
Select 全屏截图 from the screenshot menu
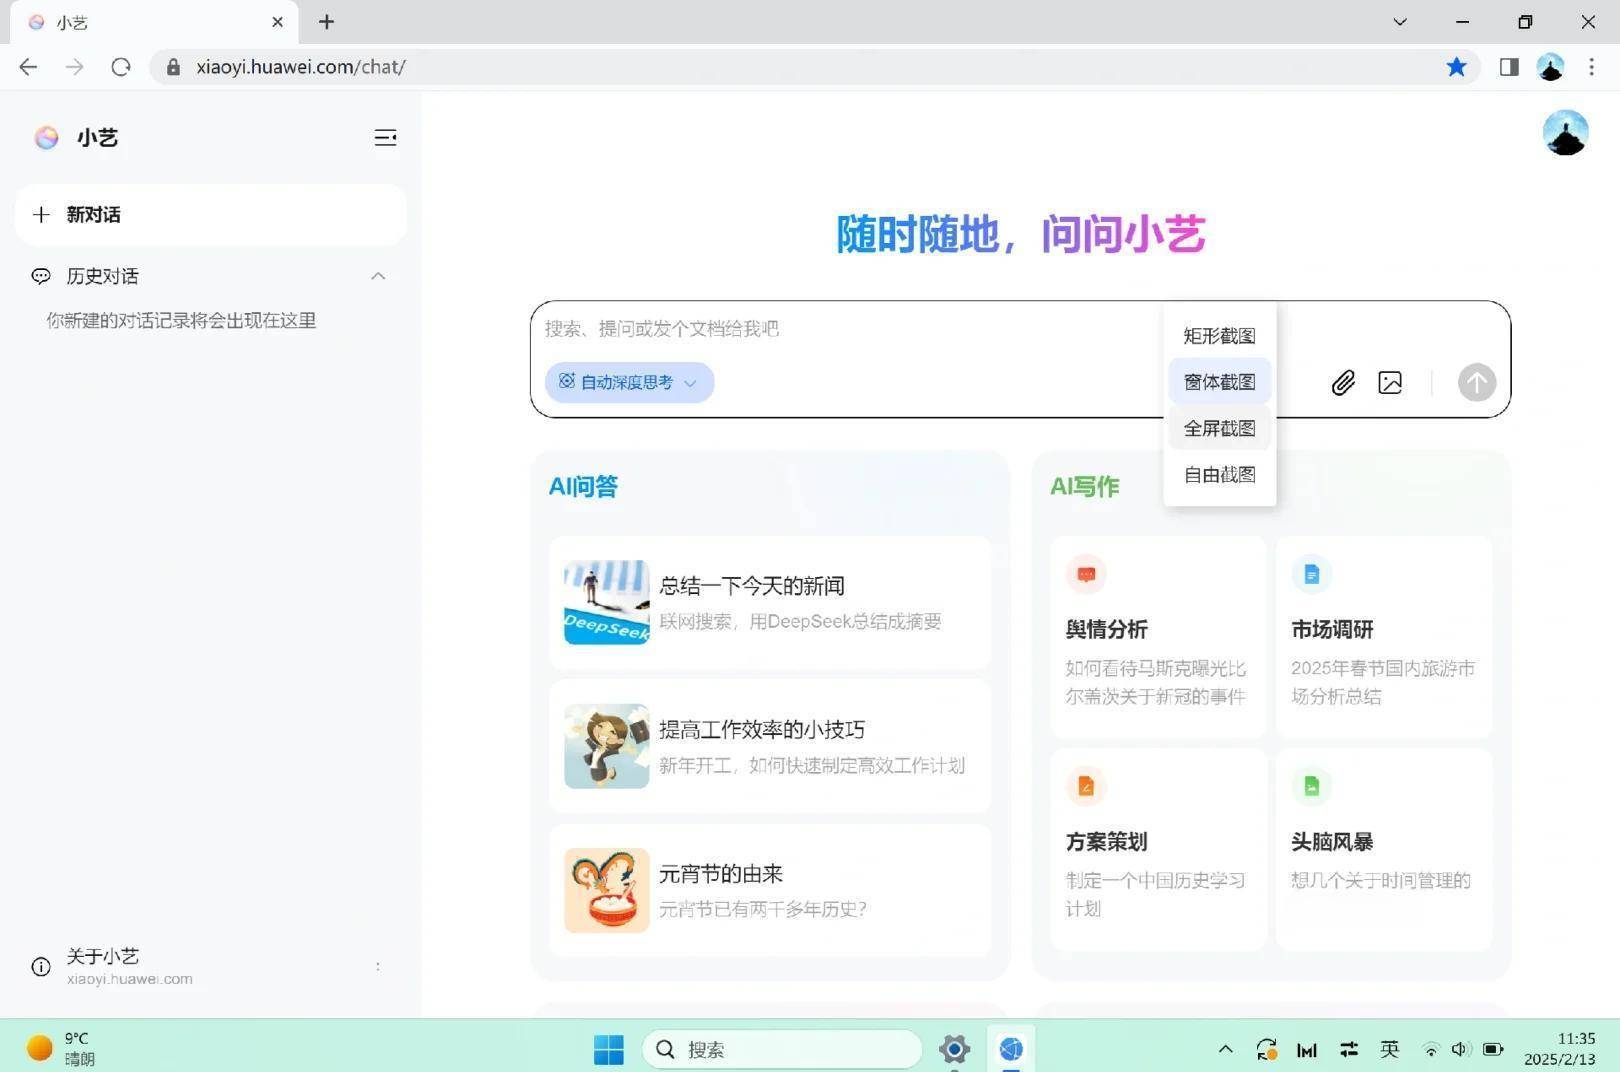pyautogui.click(x=1219, y=427)
